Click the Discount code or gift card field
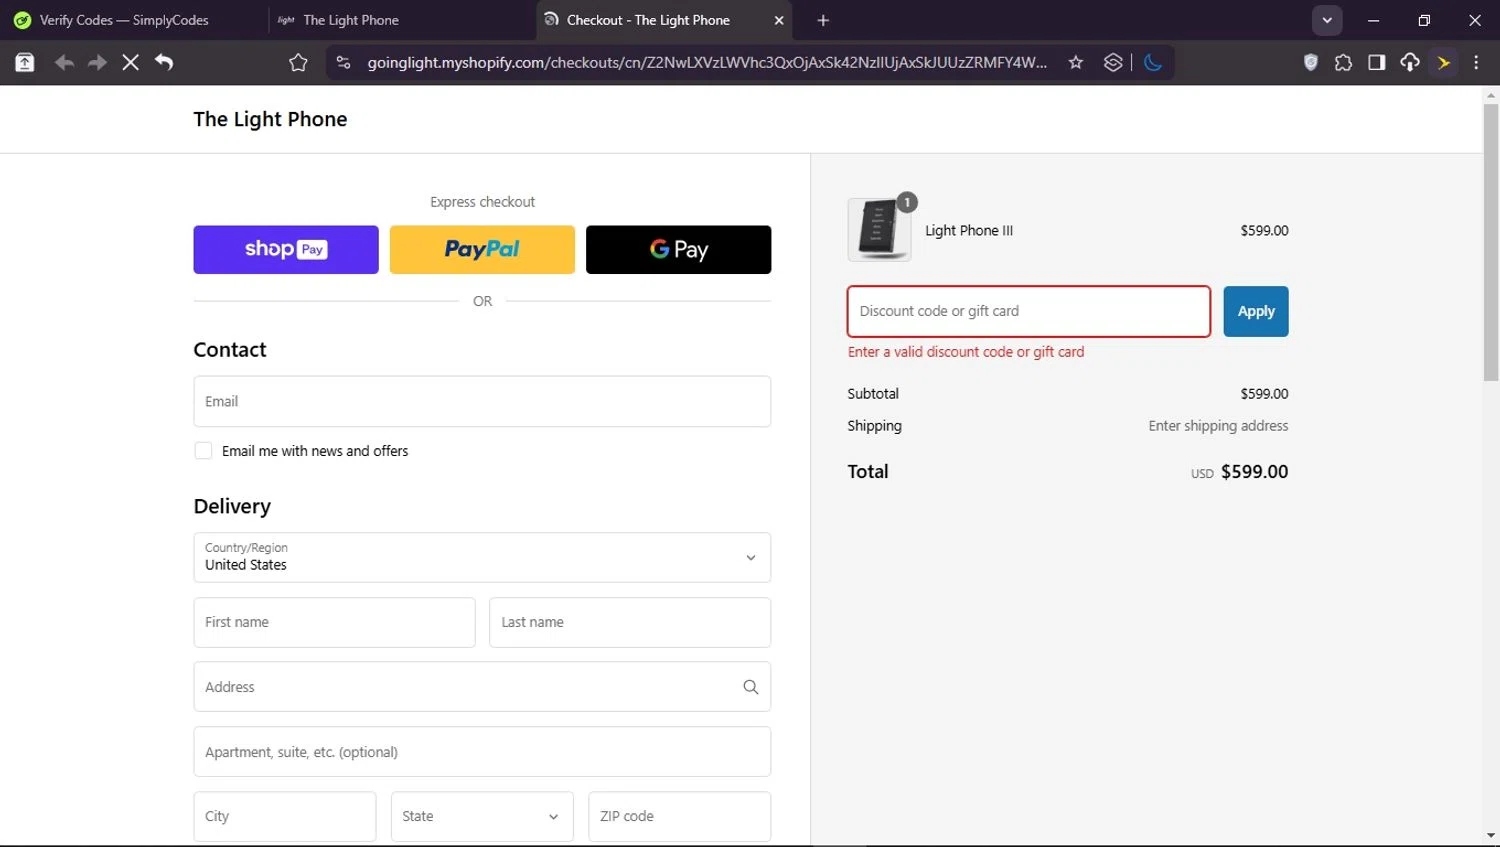The width and height of the screenshot is (1500, 847). (1029, 311)
